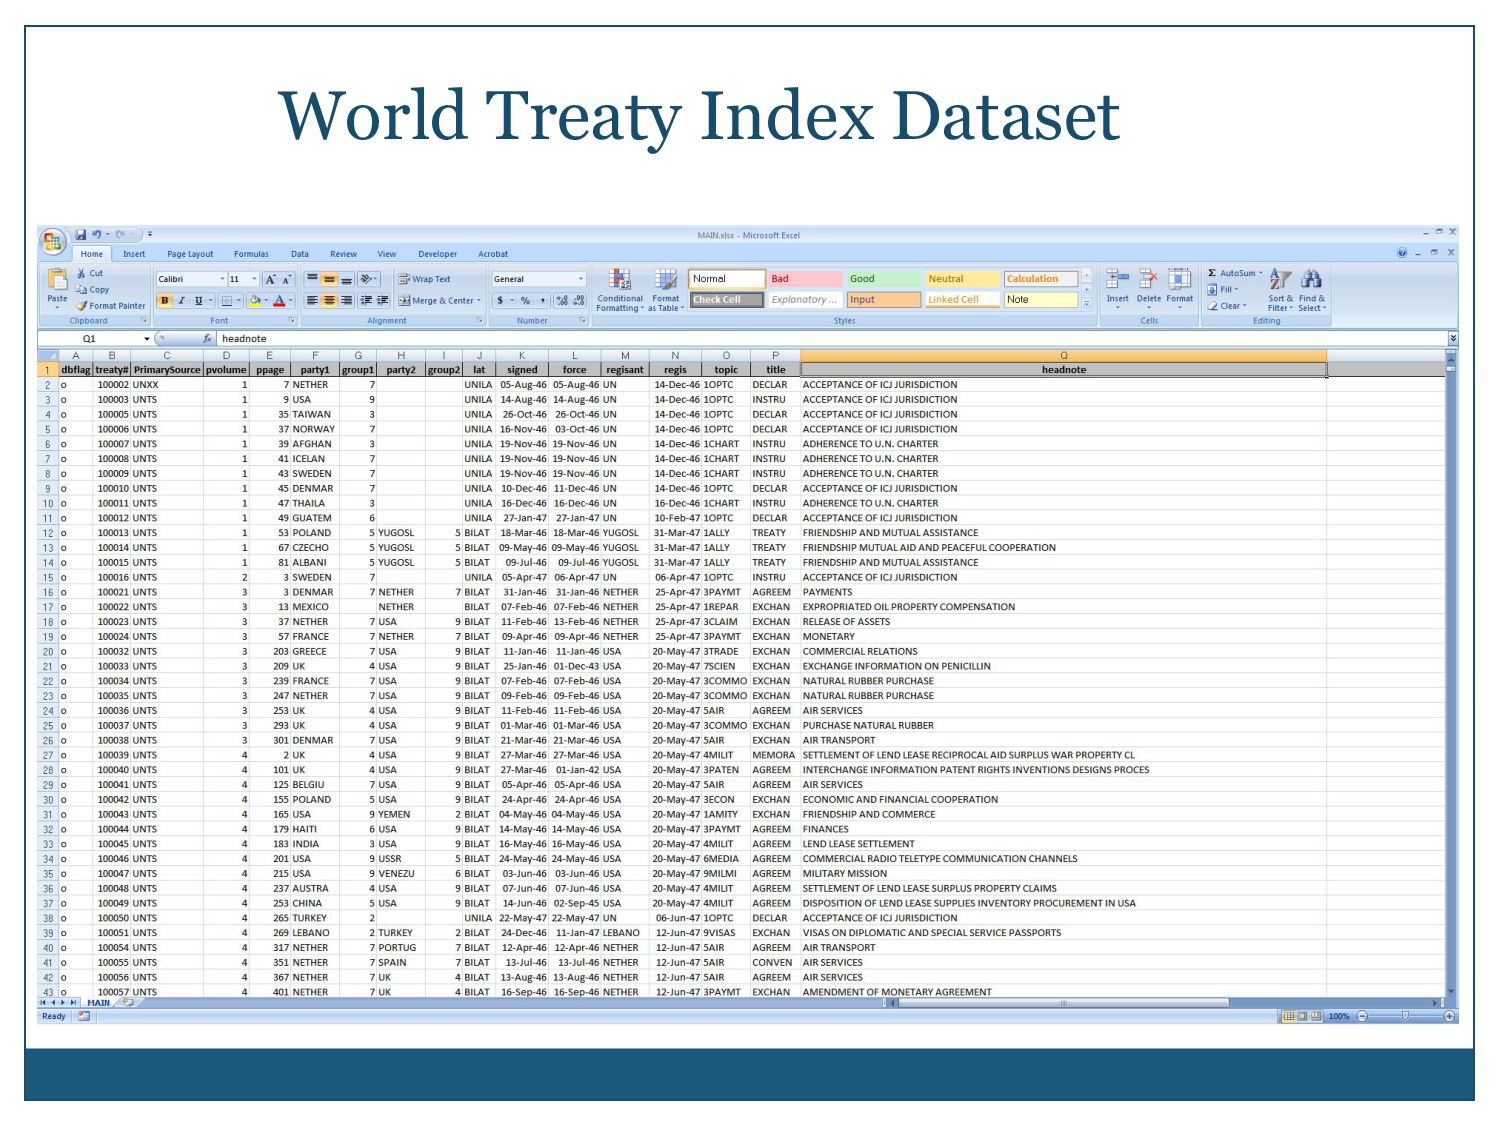
Task: Click the Increase Indent icon
Action: [382, 301]
